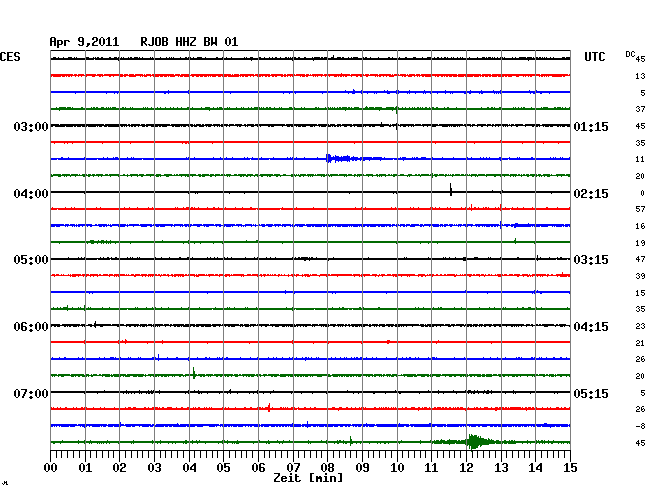Select the '15' minute axis tick label
Viewport: 650px width, 494px height.
click(570, 468)
